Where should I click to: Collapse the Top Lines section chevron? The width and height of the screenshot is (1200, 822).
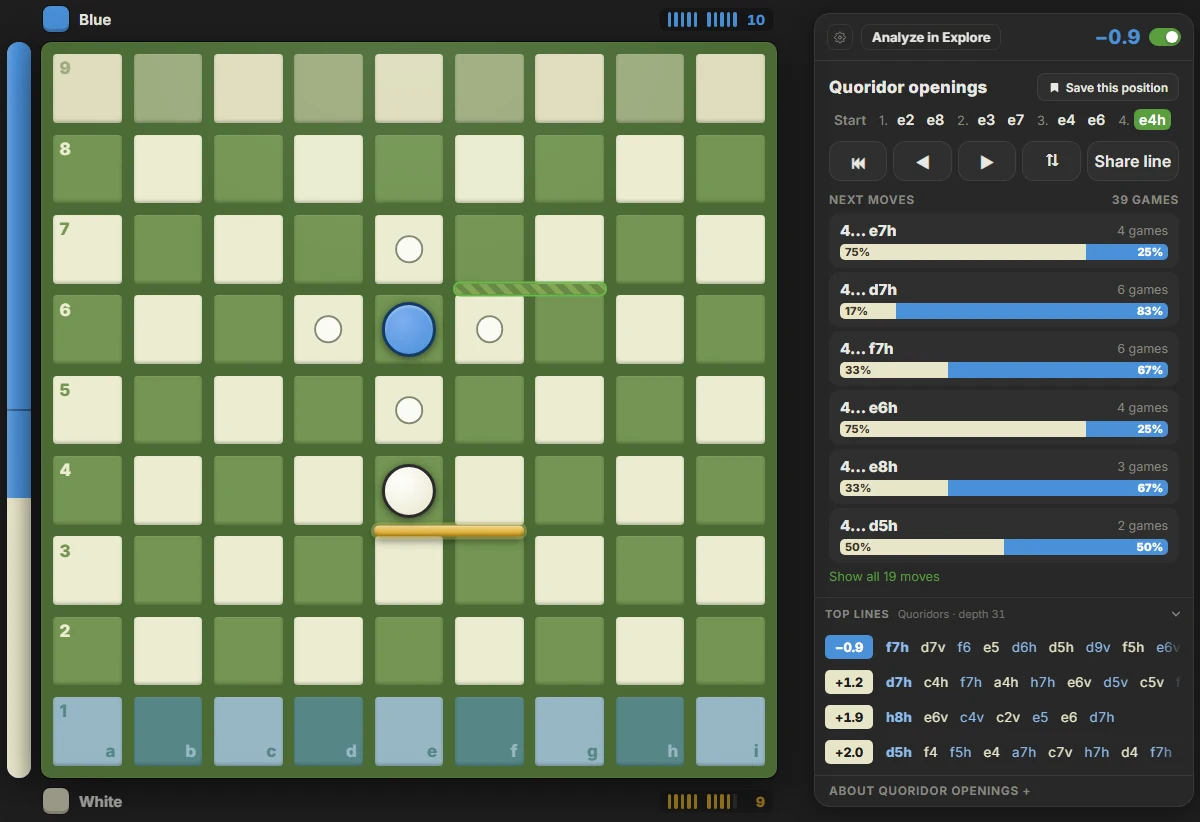pyautogui.click(x=1175, y=614)
